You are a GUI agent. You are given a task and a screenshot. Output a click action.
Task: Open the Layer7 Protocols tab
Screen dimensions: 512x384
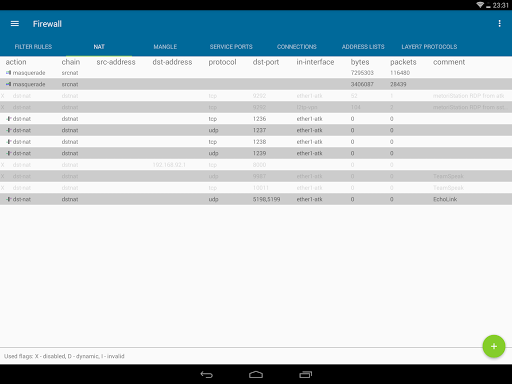(x=429, y=47)
